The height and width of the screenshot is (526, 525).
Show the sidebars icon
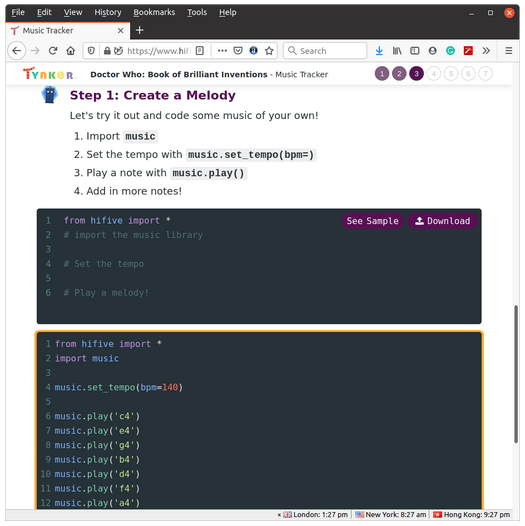pyautogui.click(x=415, y=51)
